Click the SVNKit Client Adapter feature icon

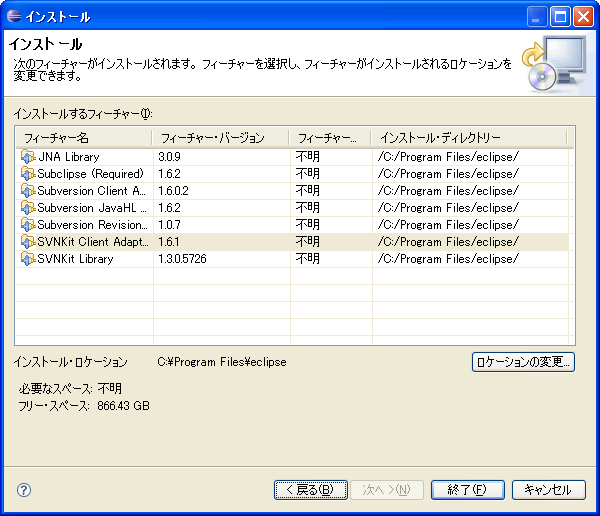(28, 242)
